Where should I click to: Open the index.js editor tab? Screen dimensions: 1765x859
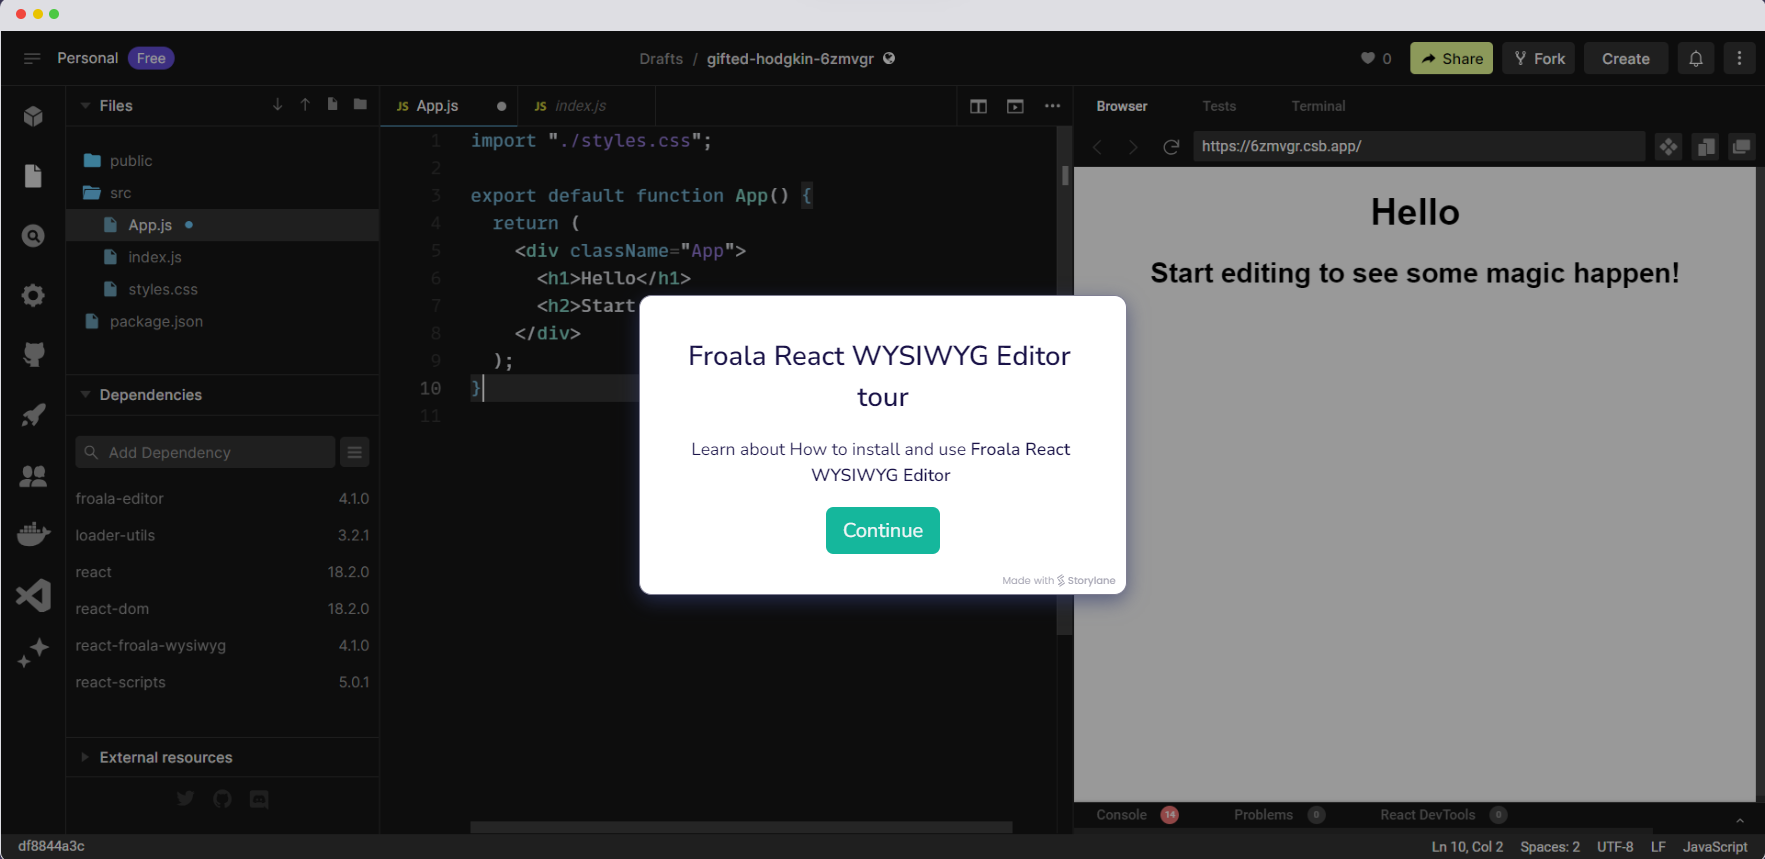point(579,106)
